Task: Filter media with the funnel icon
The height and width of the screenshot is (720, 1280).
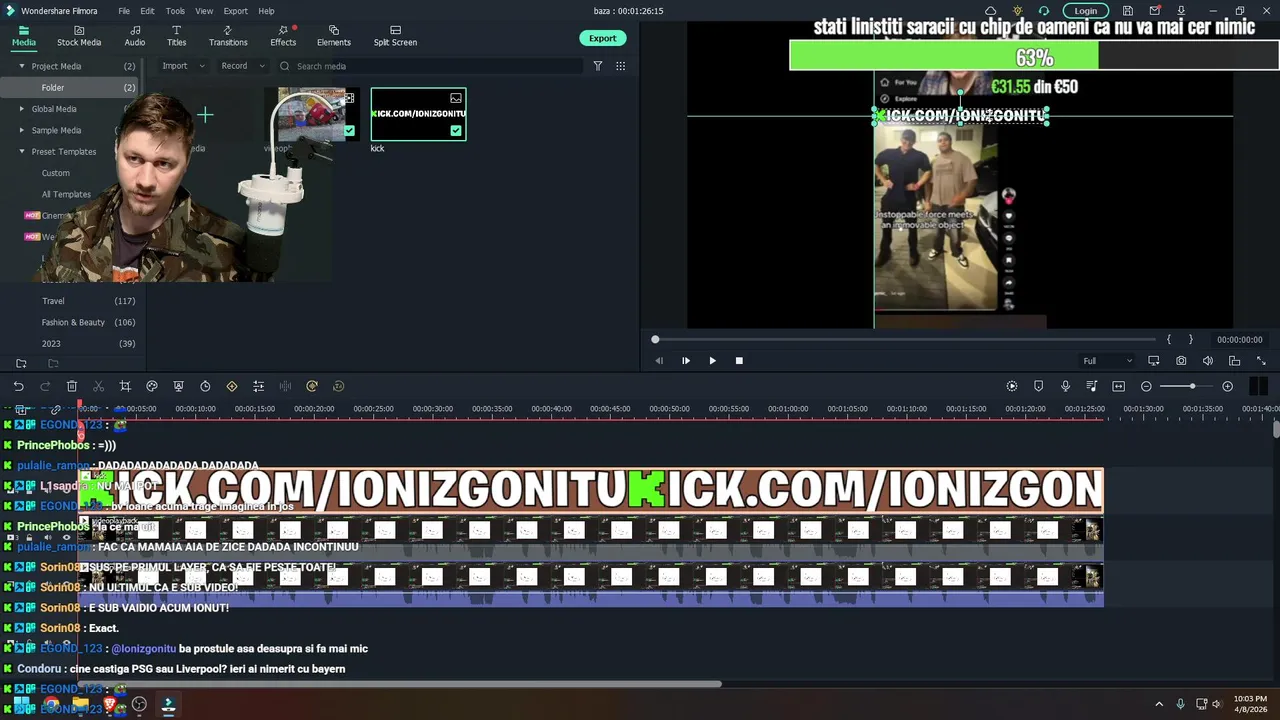Action: point(598,66)
